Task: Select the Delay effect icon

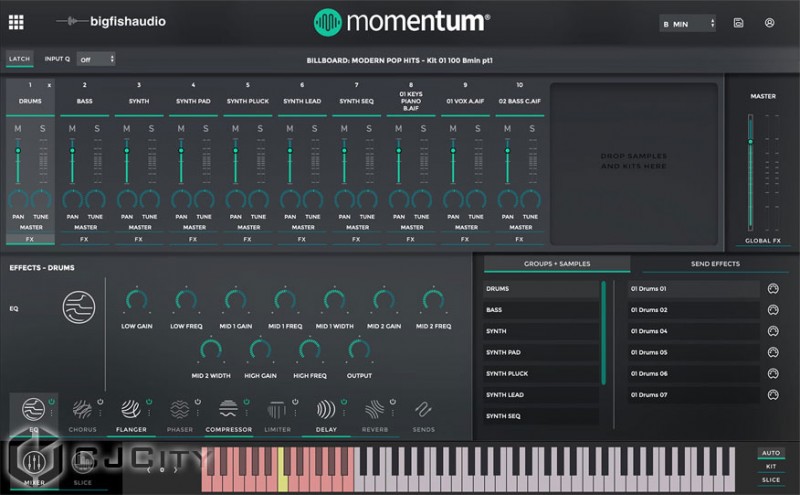Action: click(x=326, y=409)
